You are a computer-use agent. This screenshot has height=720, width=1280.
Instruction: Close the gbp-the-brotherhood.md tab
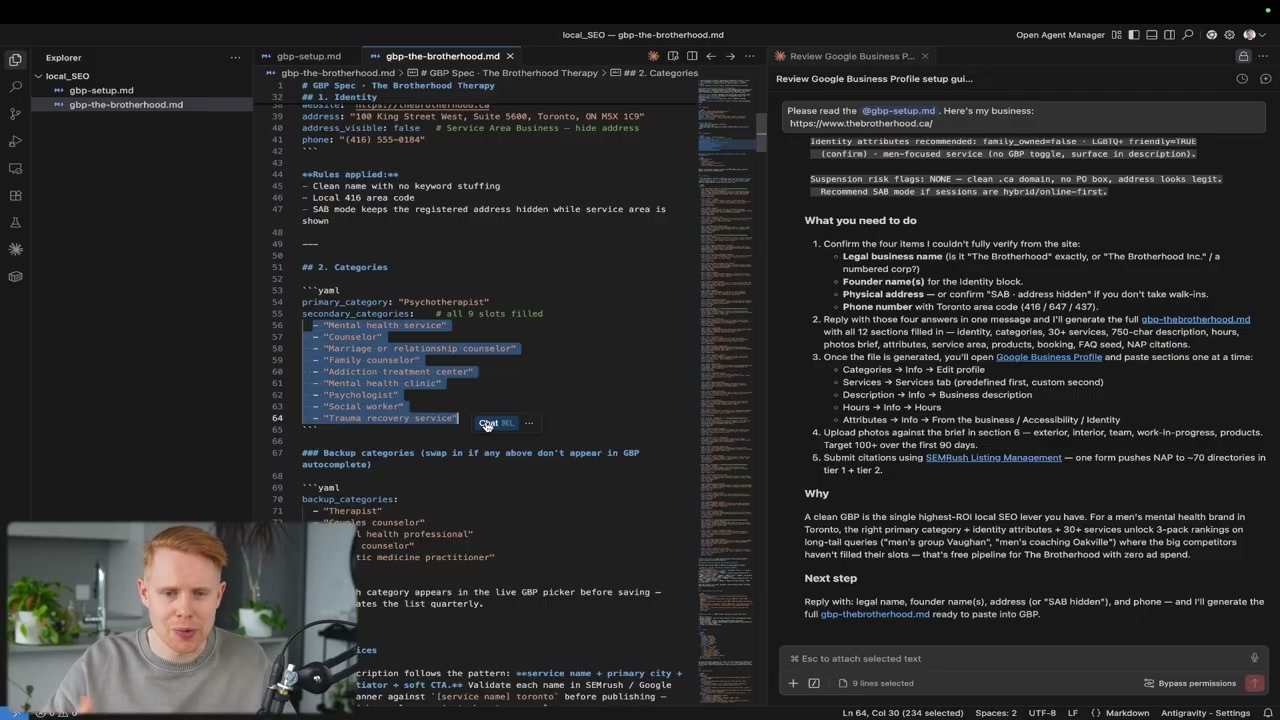point(510,56)
